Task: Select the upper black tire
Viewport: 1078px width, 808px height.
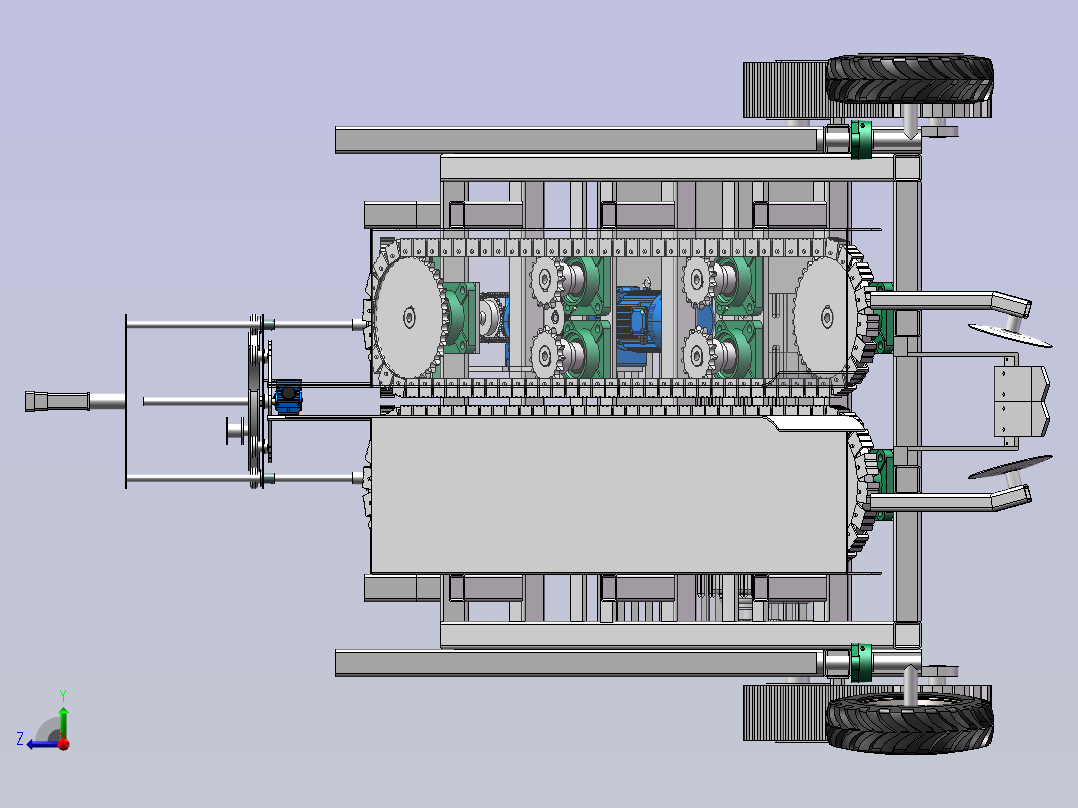Action: [x=910, y=80]
